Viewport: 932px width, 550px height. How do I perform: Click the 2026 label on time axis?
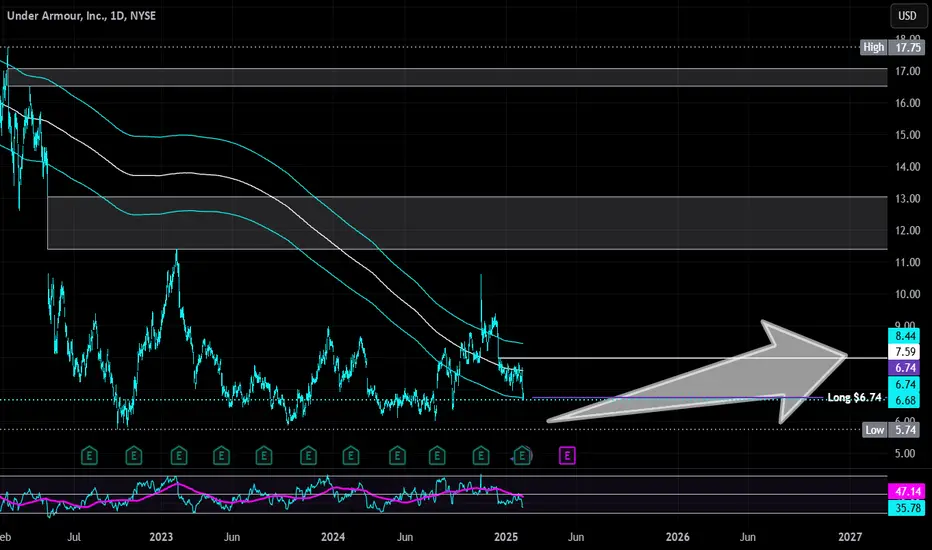click(x=678, y=537)
